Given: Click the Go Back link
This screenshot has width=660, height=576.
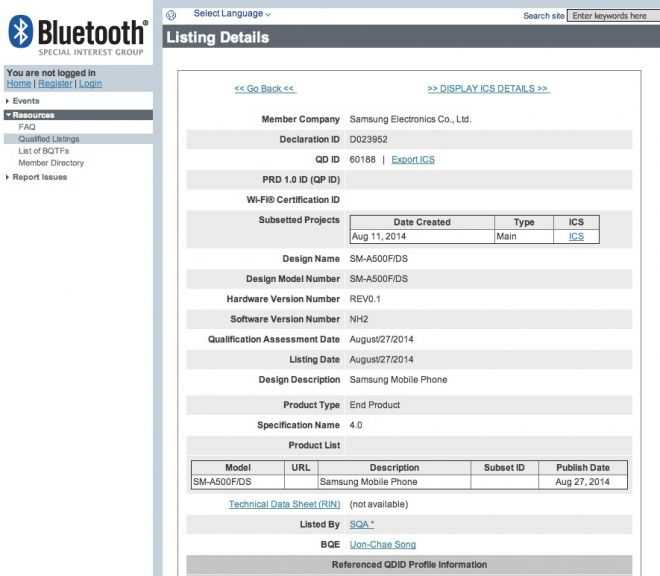Looking at the screenshot, I should point(264,89).
